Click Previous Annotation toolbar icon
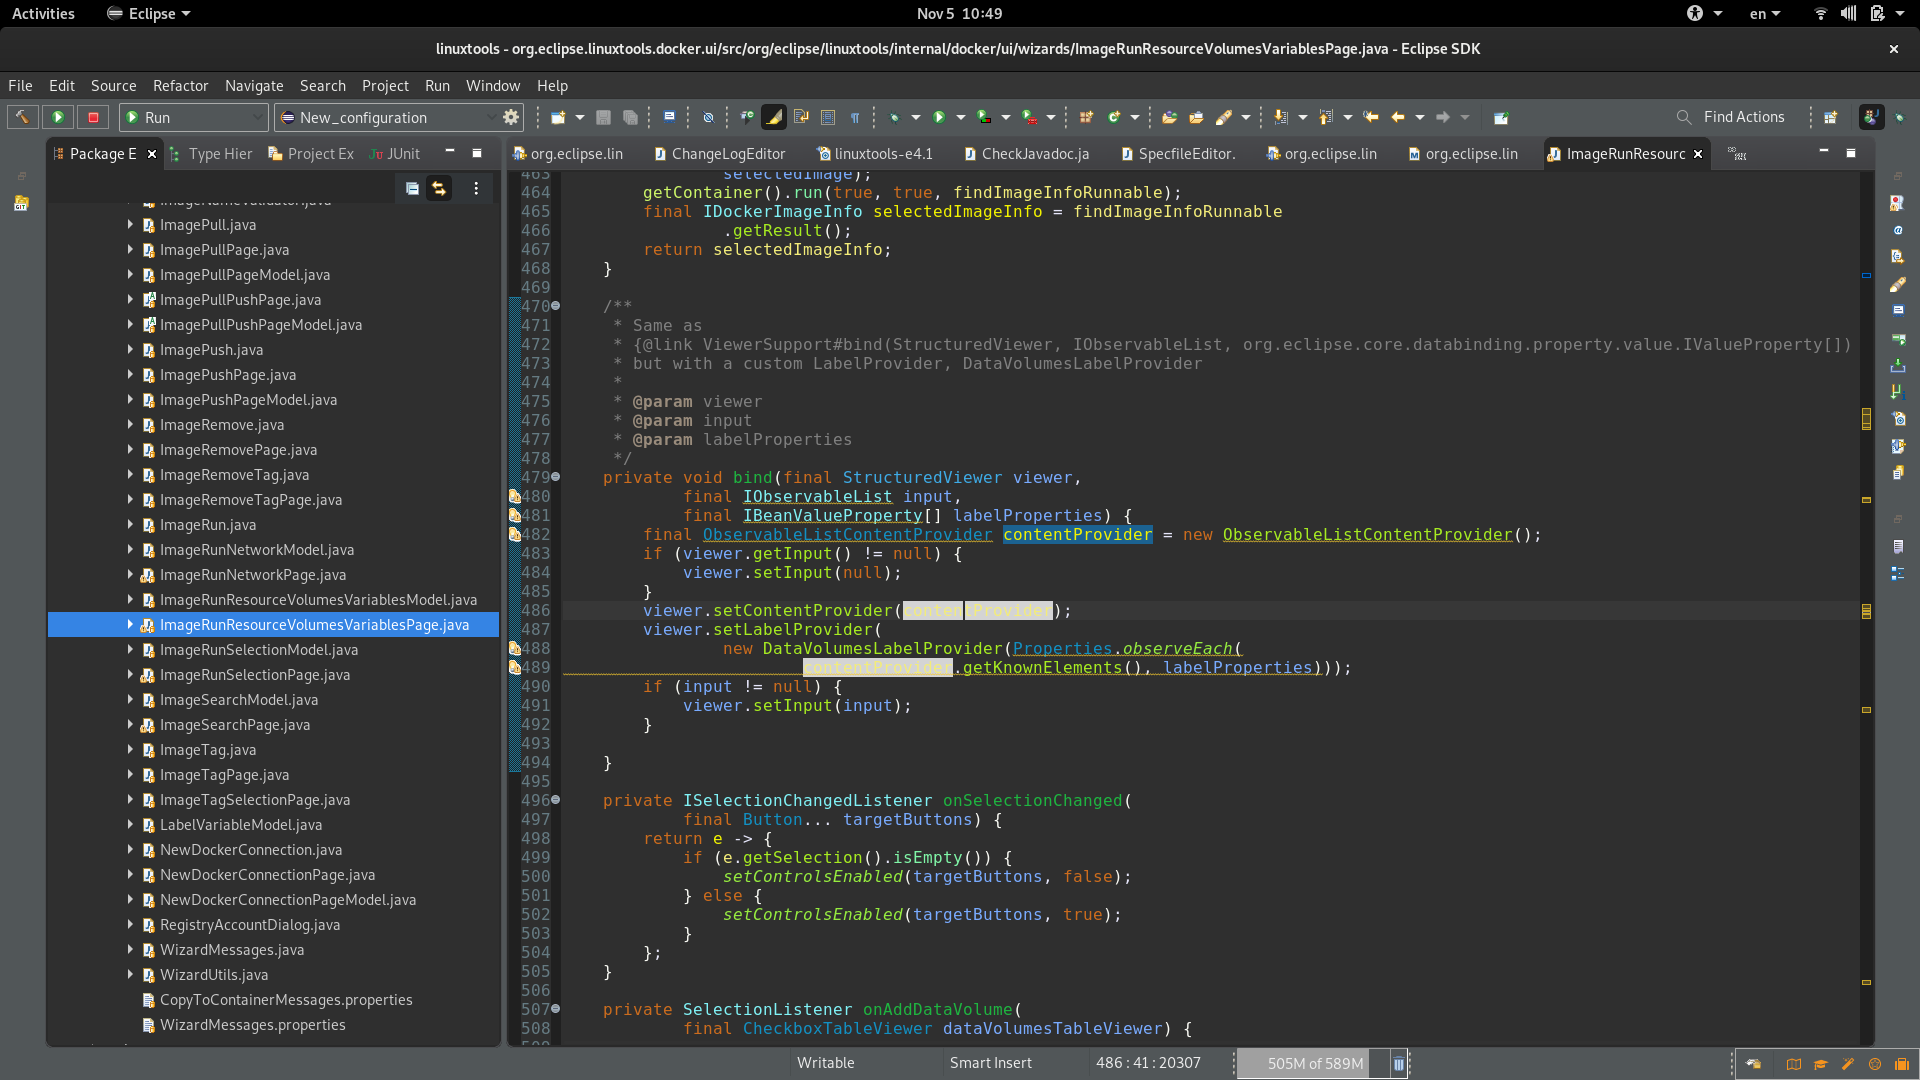Image resolution: width=1920 pixels, height=1080 pixels. pyautogui.click(x=1326, y=117)
